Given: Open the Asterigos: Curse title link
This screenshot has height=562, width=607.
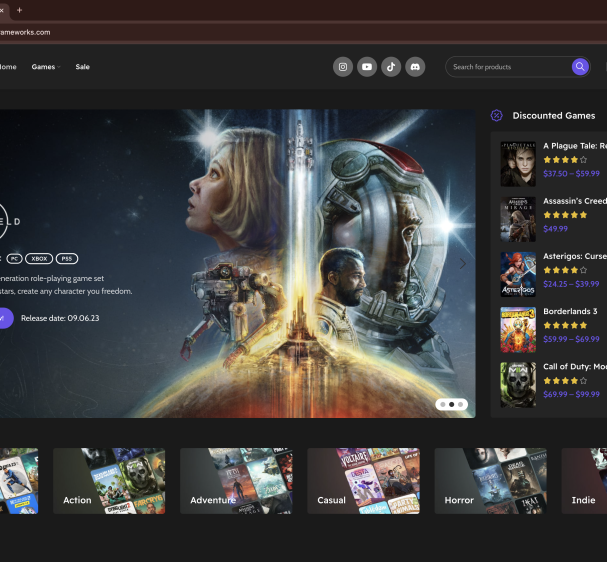Looking at the screenshot, I should (x=575, y=256).
